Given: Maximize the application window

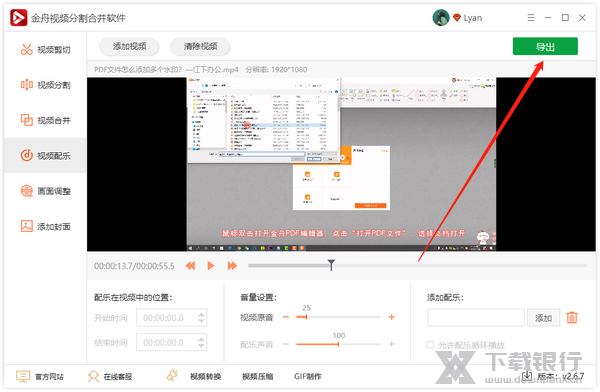Looking at the screenshot, I should (565, 18).
